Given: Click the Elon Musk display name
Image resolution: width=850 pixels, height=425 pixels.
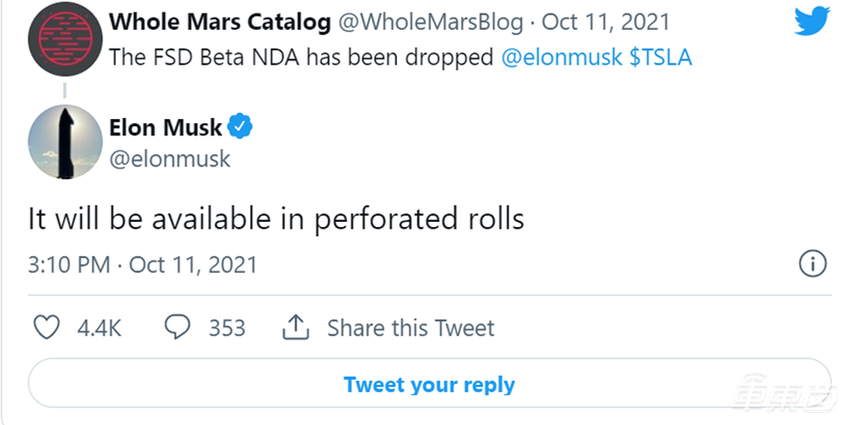Looking at the screenshot, I should click(166, 127).
